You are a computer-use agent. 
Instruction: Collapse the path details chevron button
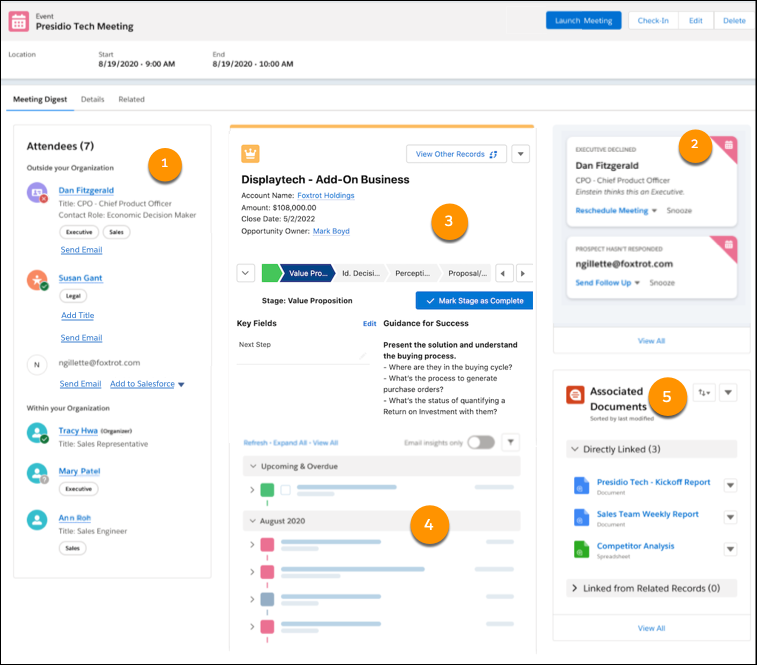click(246, 273)
